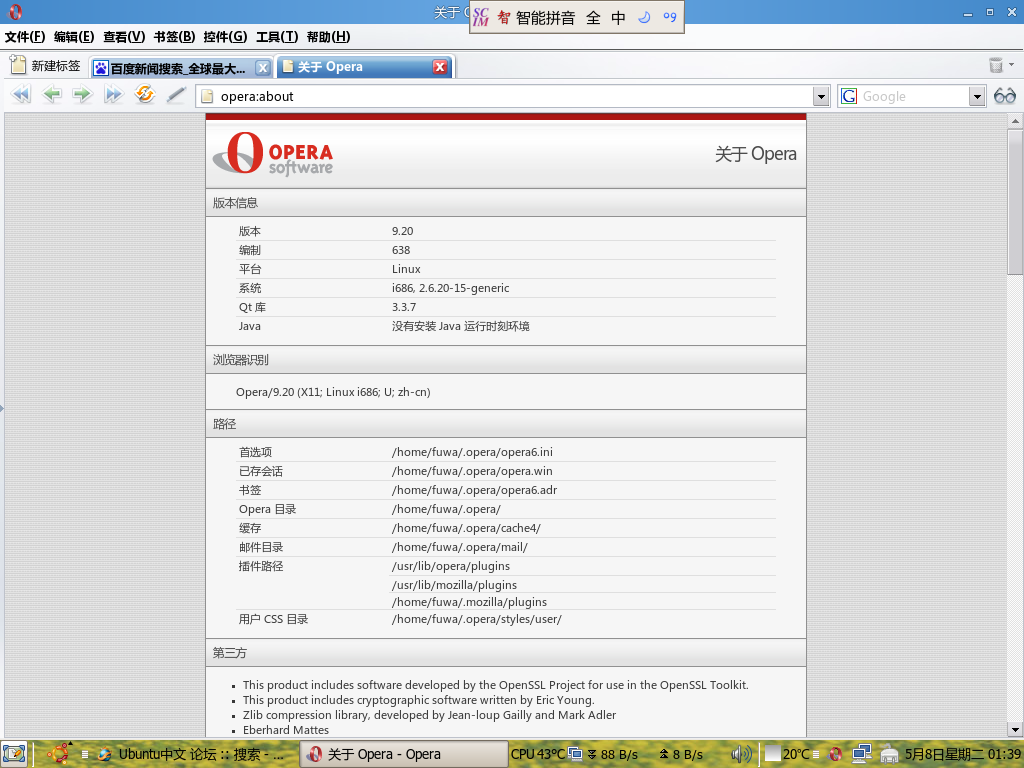Click the network computers tray icon

pyautogui.click(x=861, y=754)
